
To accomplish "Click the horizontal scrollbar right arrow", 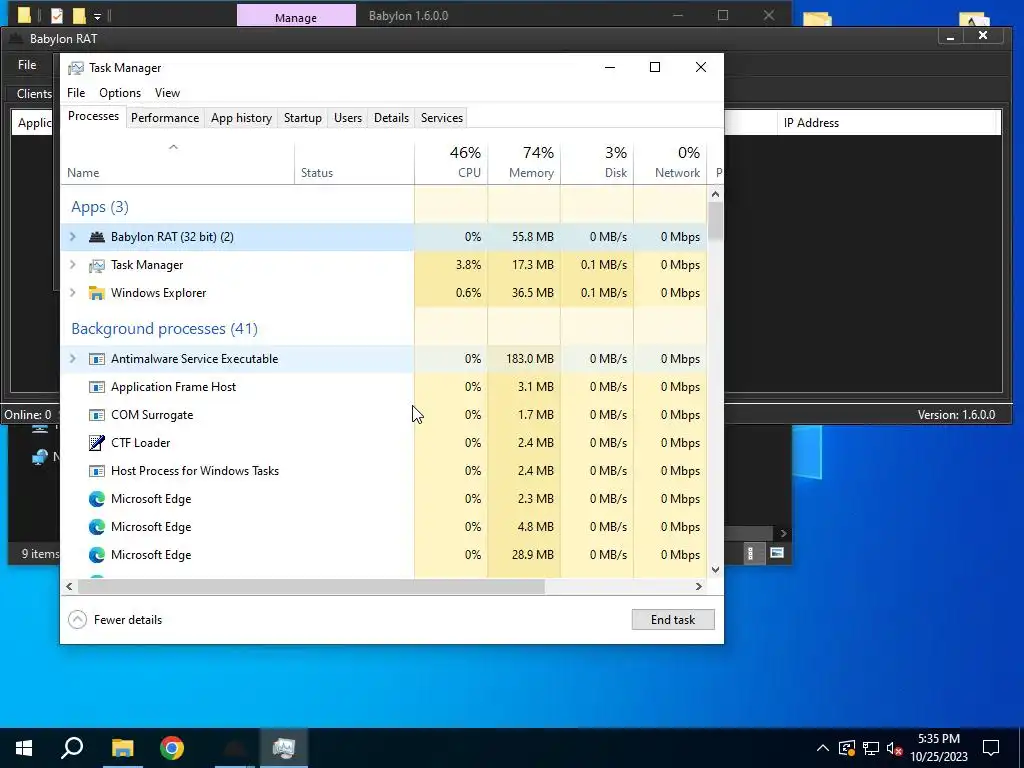I will (x=699, y=586).
